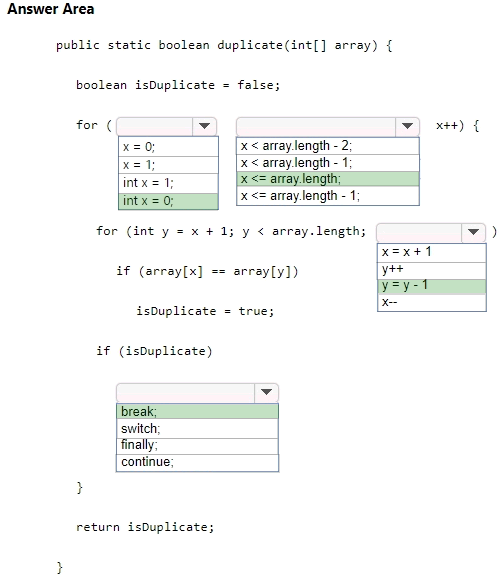The height and width of the screenshot is (579, 504).
Task: Pick the 'finally;' option
Action: [198, 446]
